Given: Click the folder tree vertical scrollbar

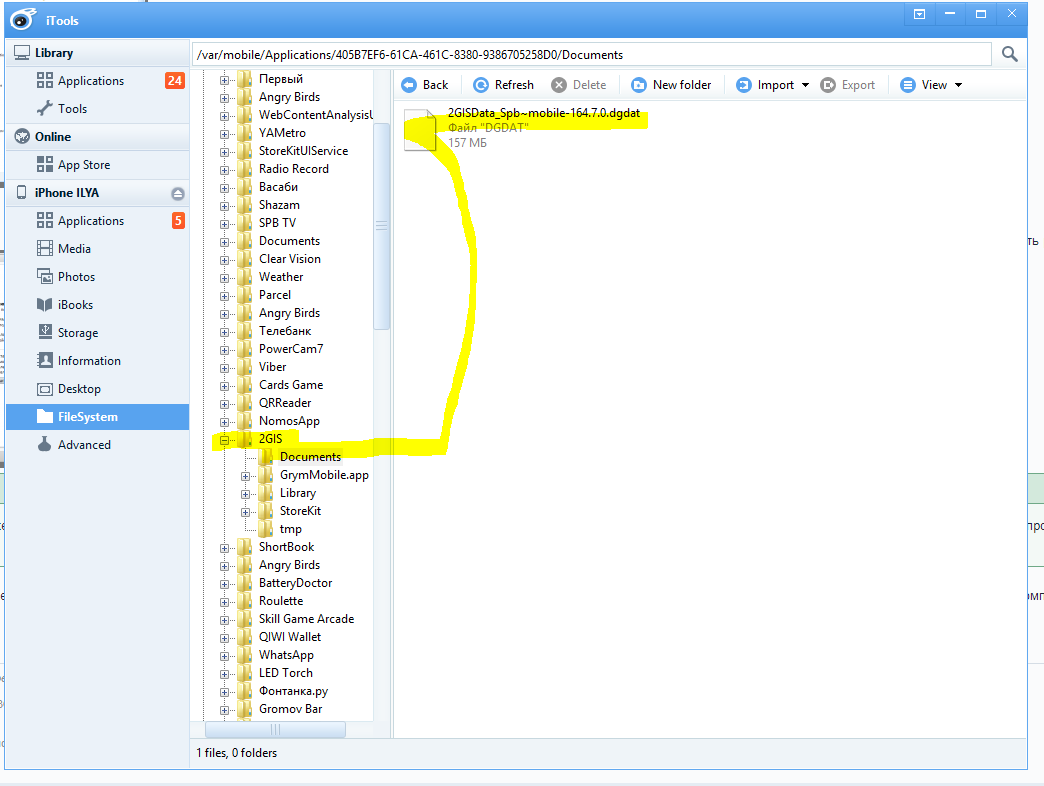Looking at the screenshot, I should 382,226.
